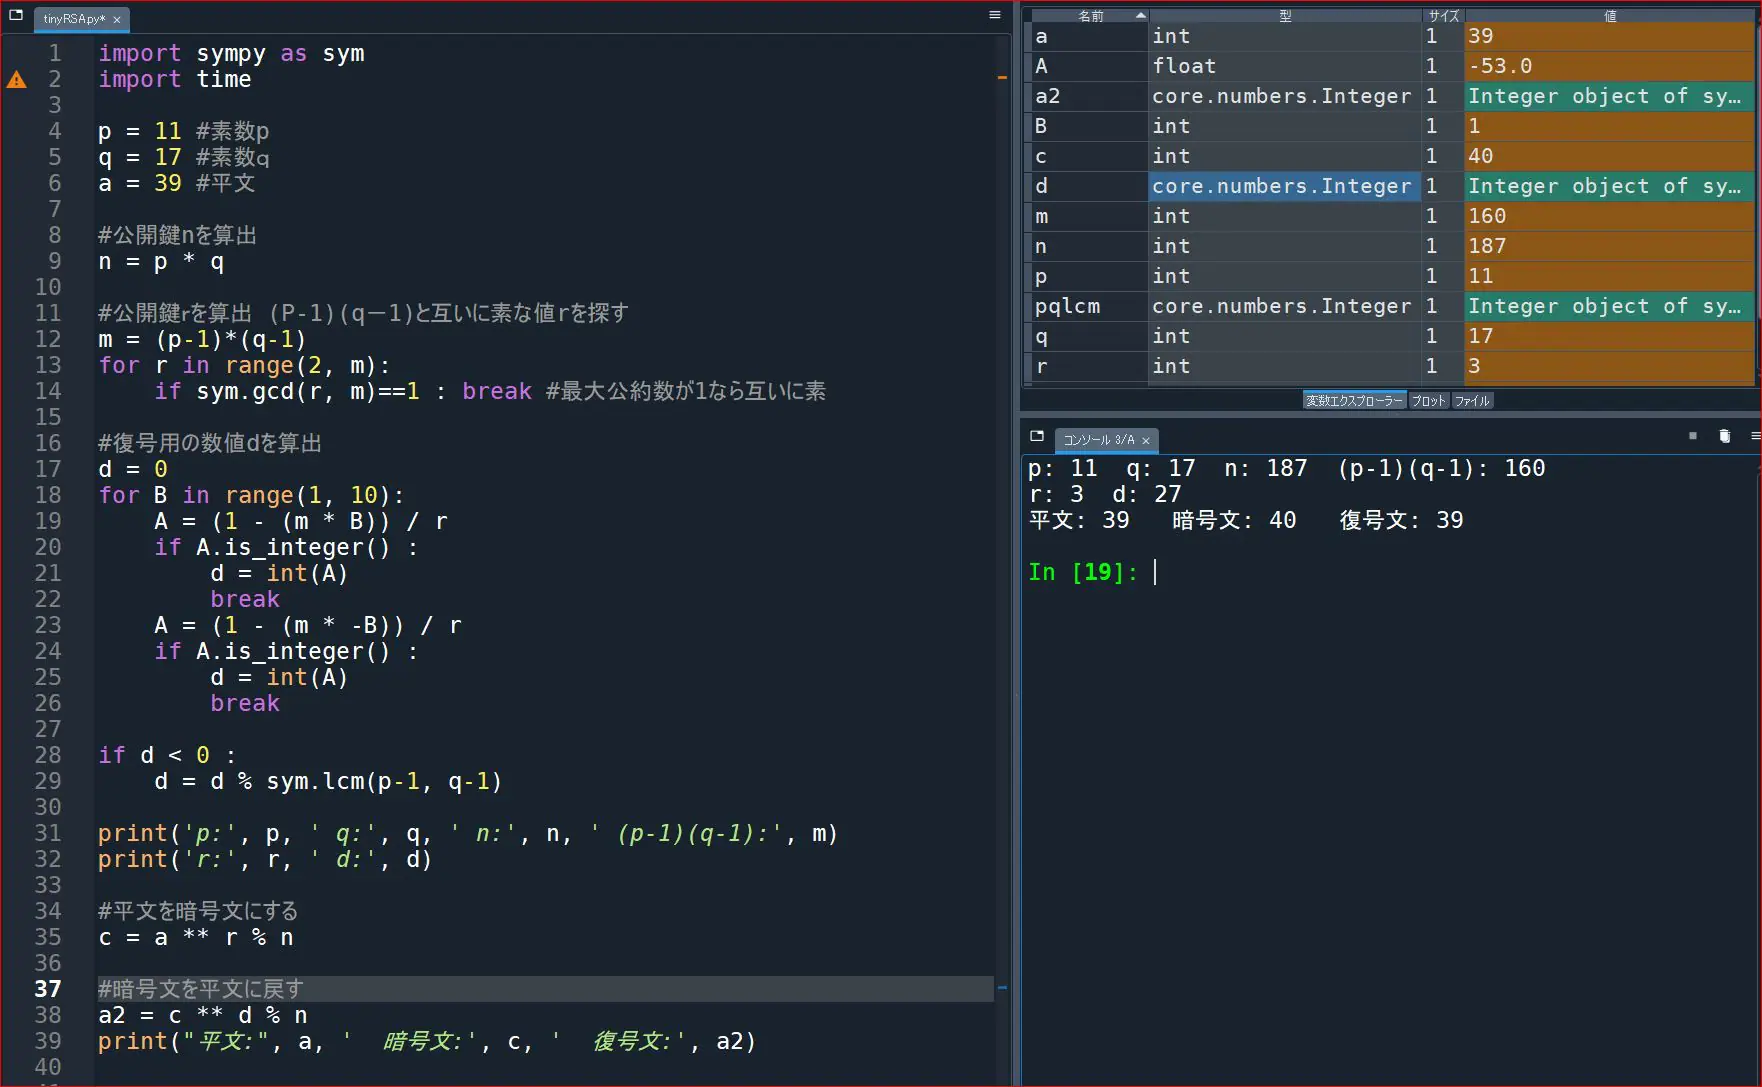Click line number 37 in editor gutter

(x=48, y=989)
